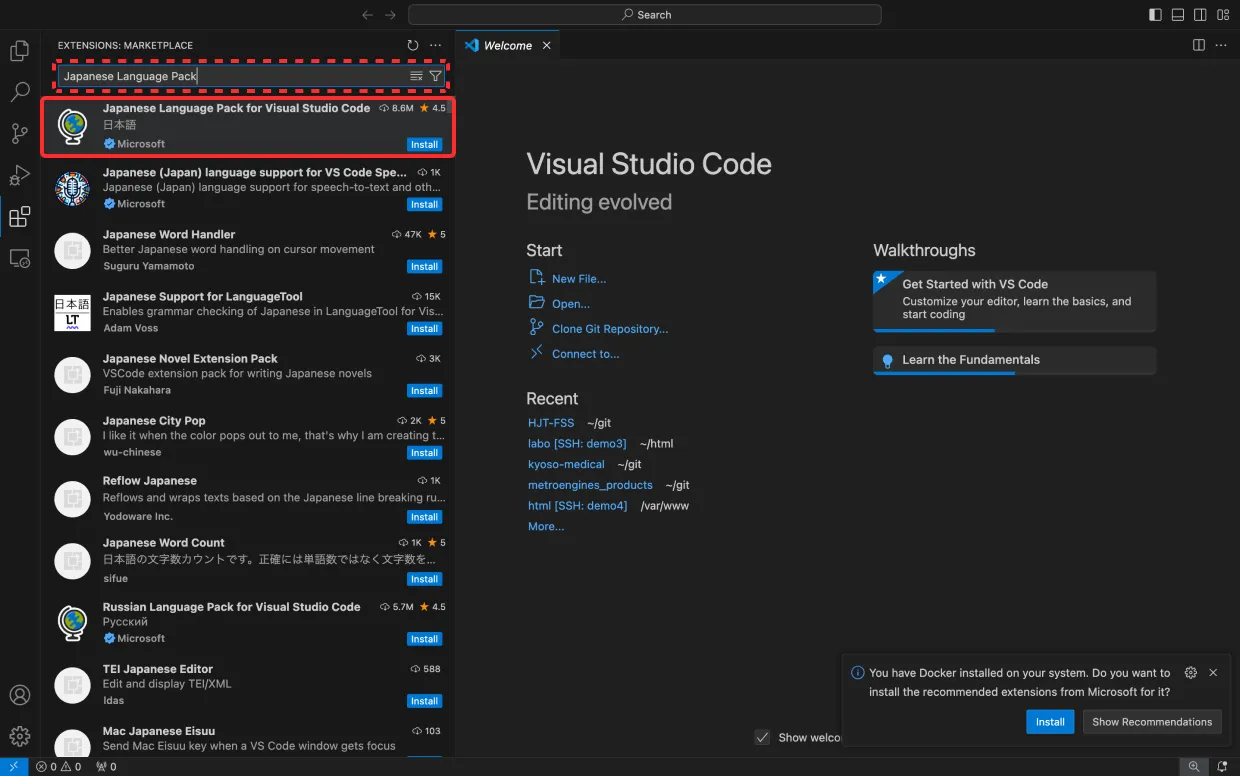Open the Run and Debug view
Screen dimensions: 1240x776
19,176
